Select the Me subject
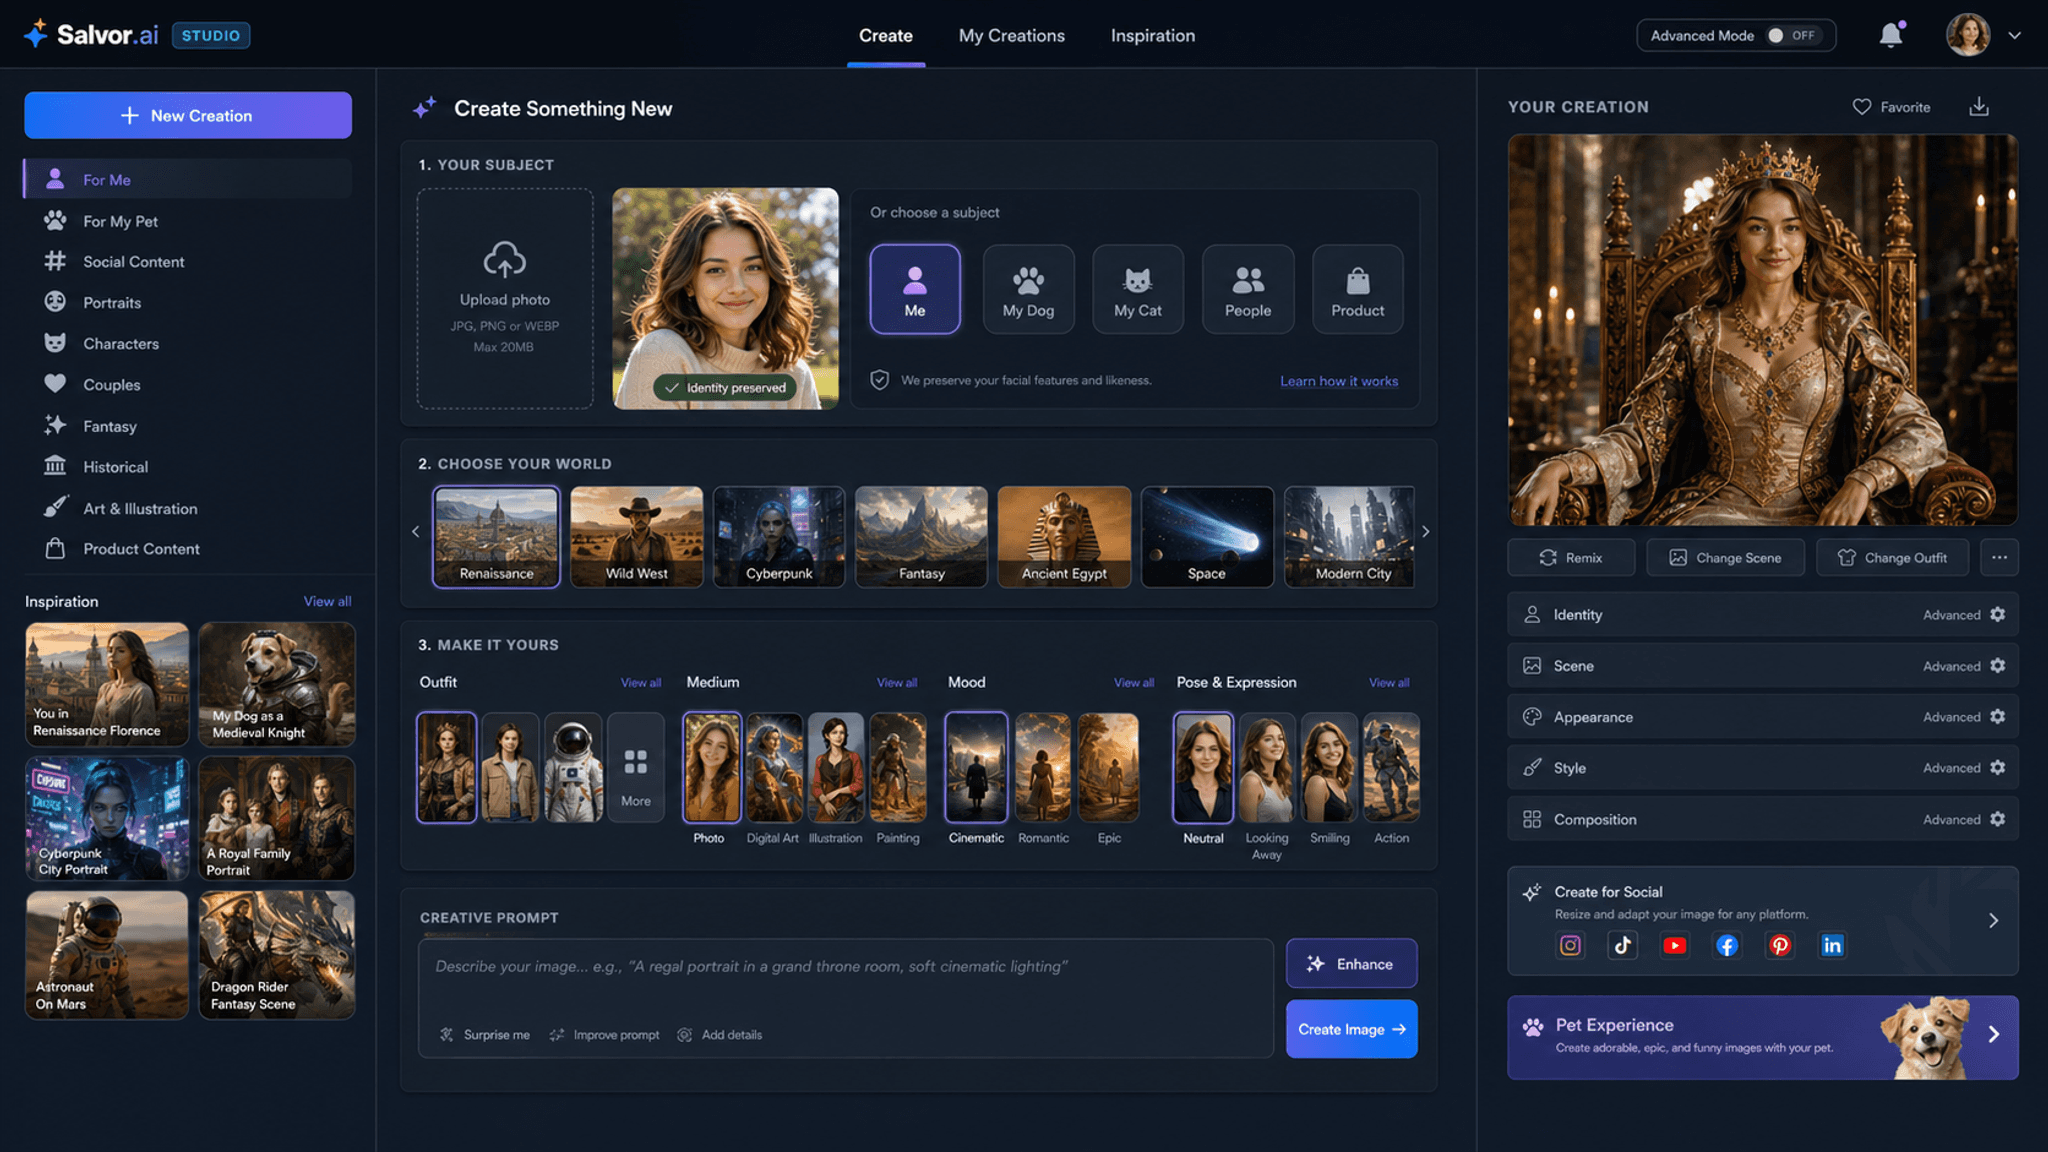The height and width of the screenshot is (1152, 2048). 915,289
